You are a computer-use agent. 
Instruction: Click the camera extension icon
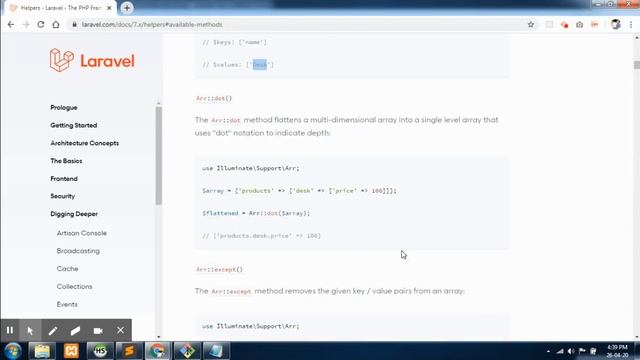[580, 24]
